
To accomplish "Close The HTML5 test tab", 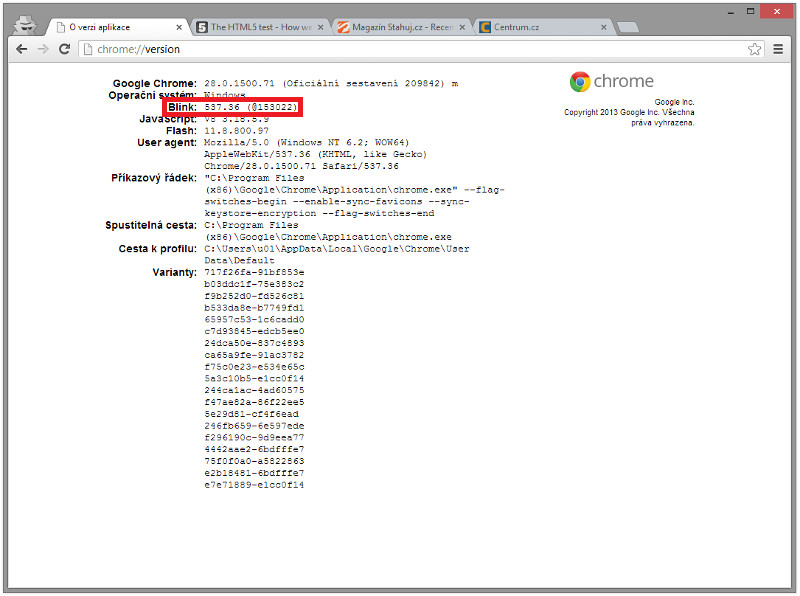I will point(320,28).
